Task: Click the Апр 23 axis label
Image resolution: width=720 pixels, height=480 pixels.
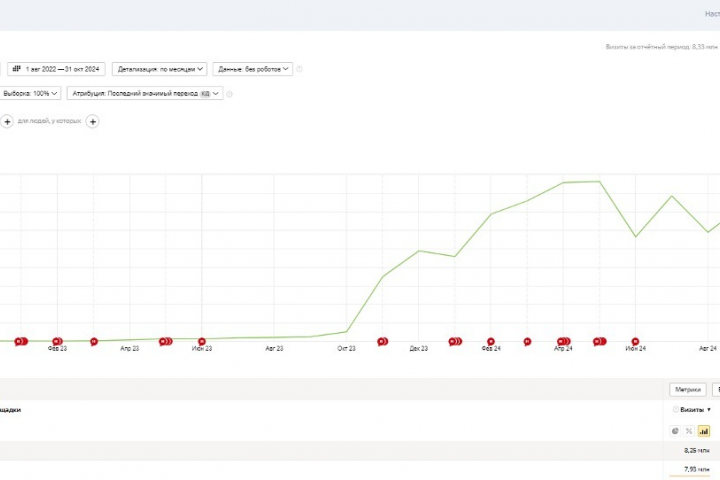Action: click(129, 349)
